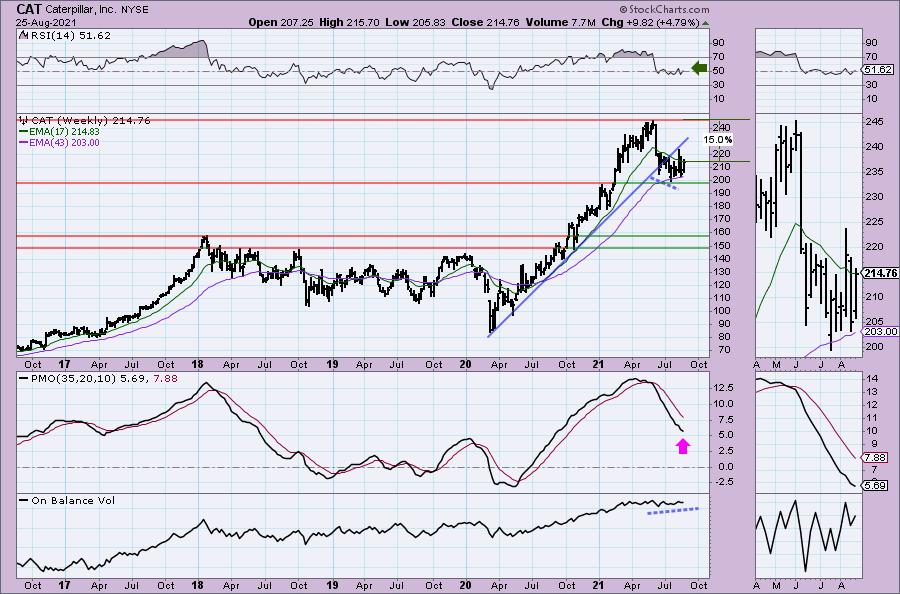Select the 25-Aug-2021 date label
900x594 pixels.
45,22
